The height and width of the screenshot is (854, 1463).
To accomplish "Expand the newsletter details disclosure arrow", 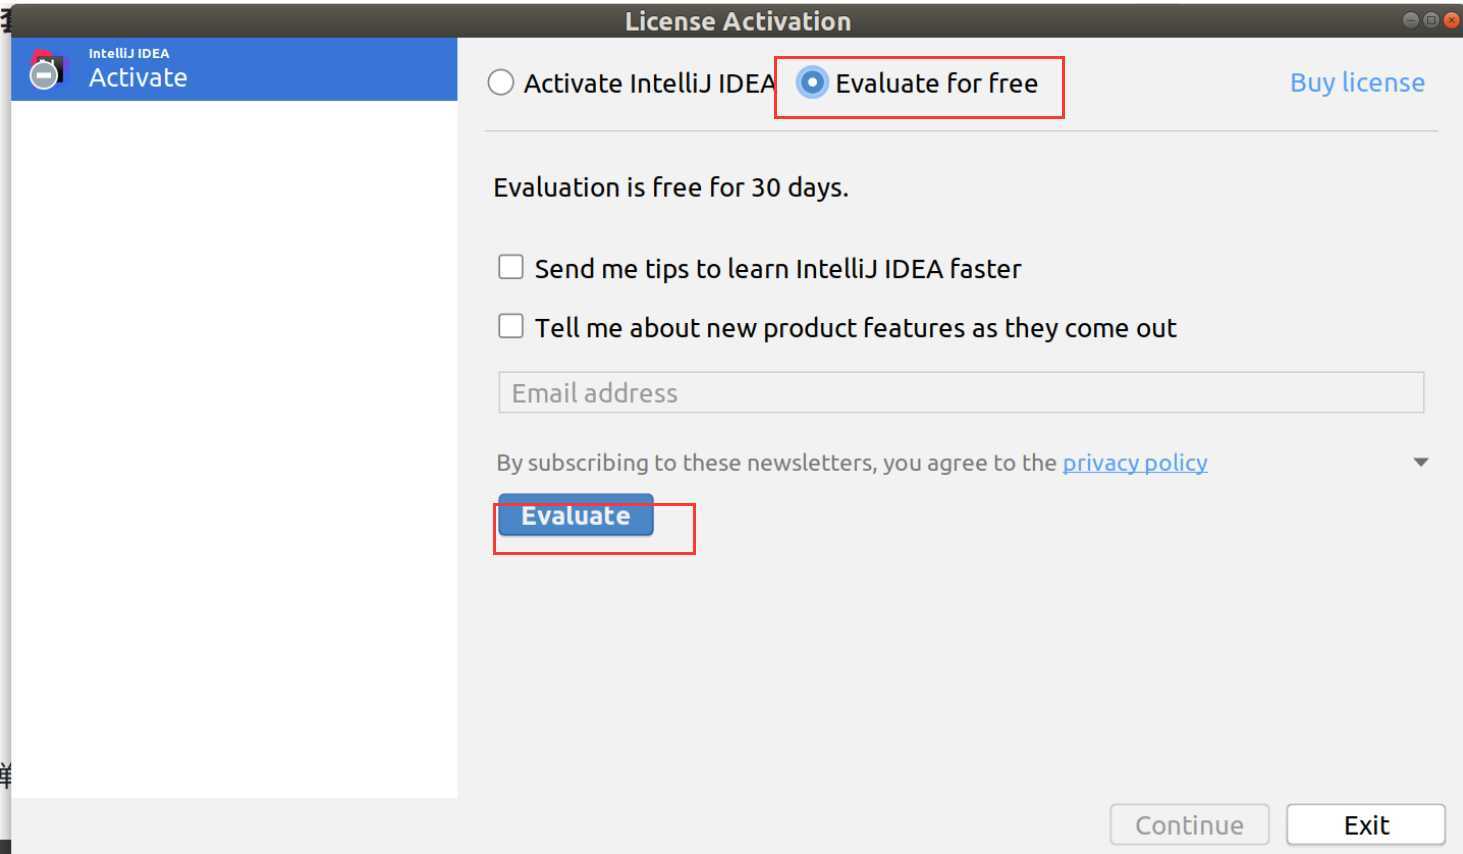I will 1420,462.
